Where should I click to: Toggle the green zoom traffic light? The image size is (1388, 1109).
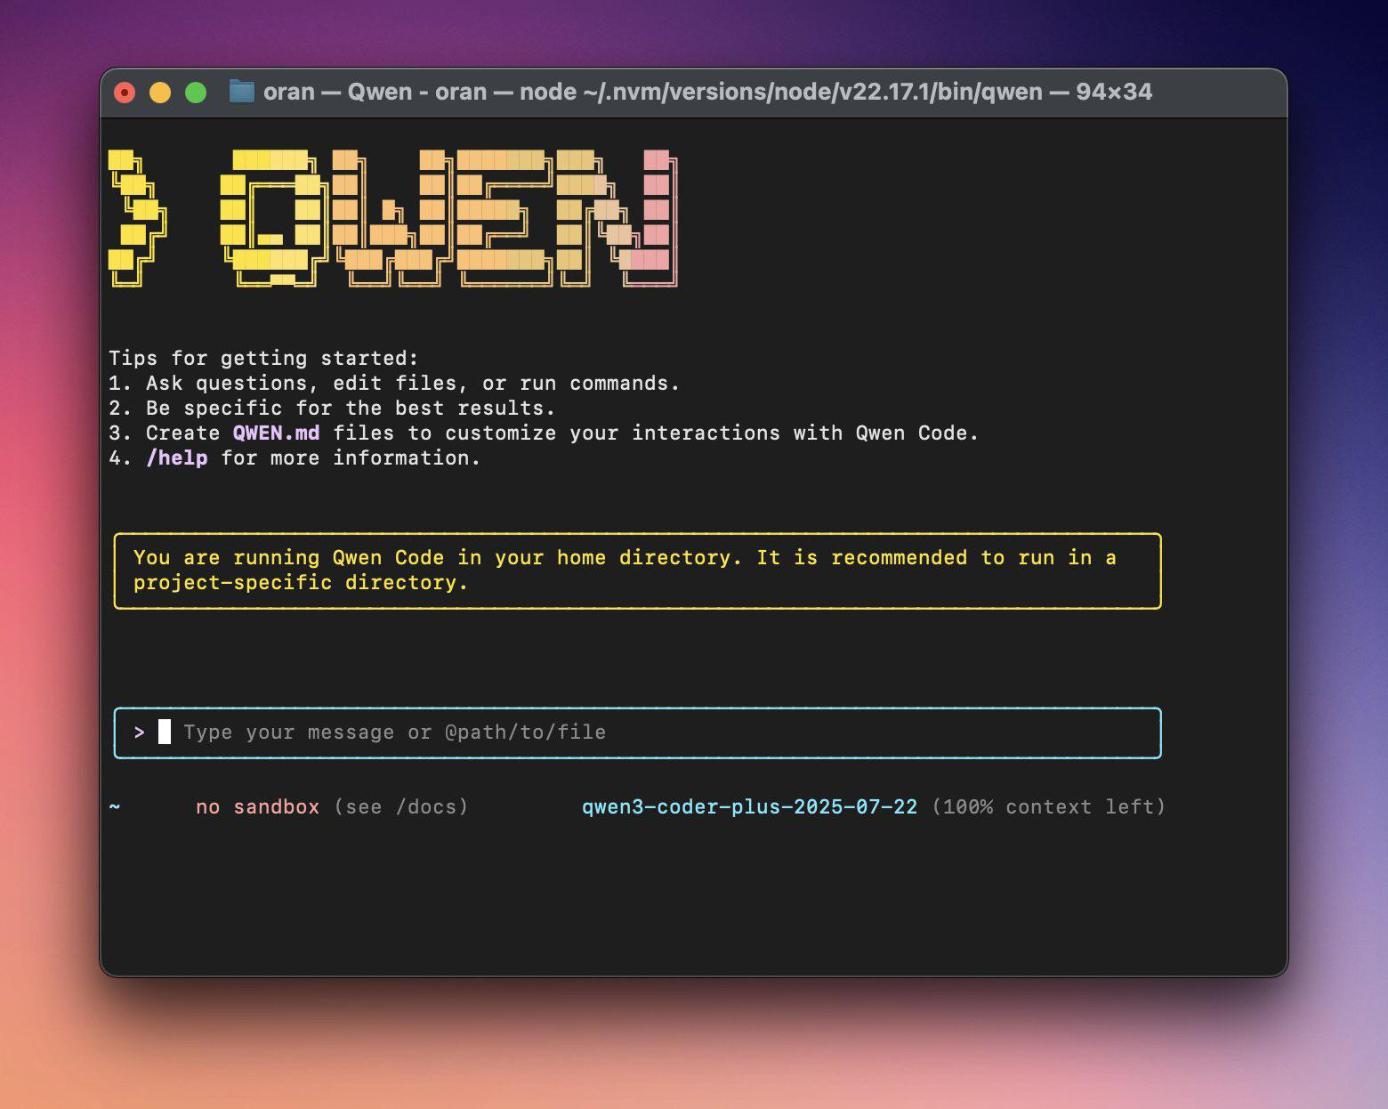tap(194, 91)
